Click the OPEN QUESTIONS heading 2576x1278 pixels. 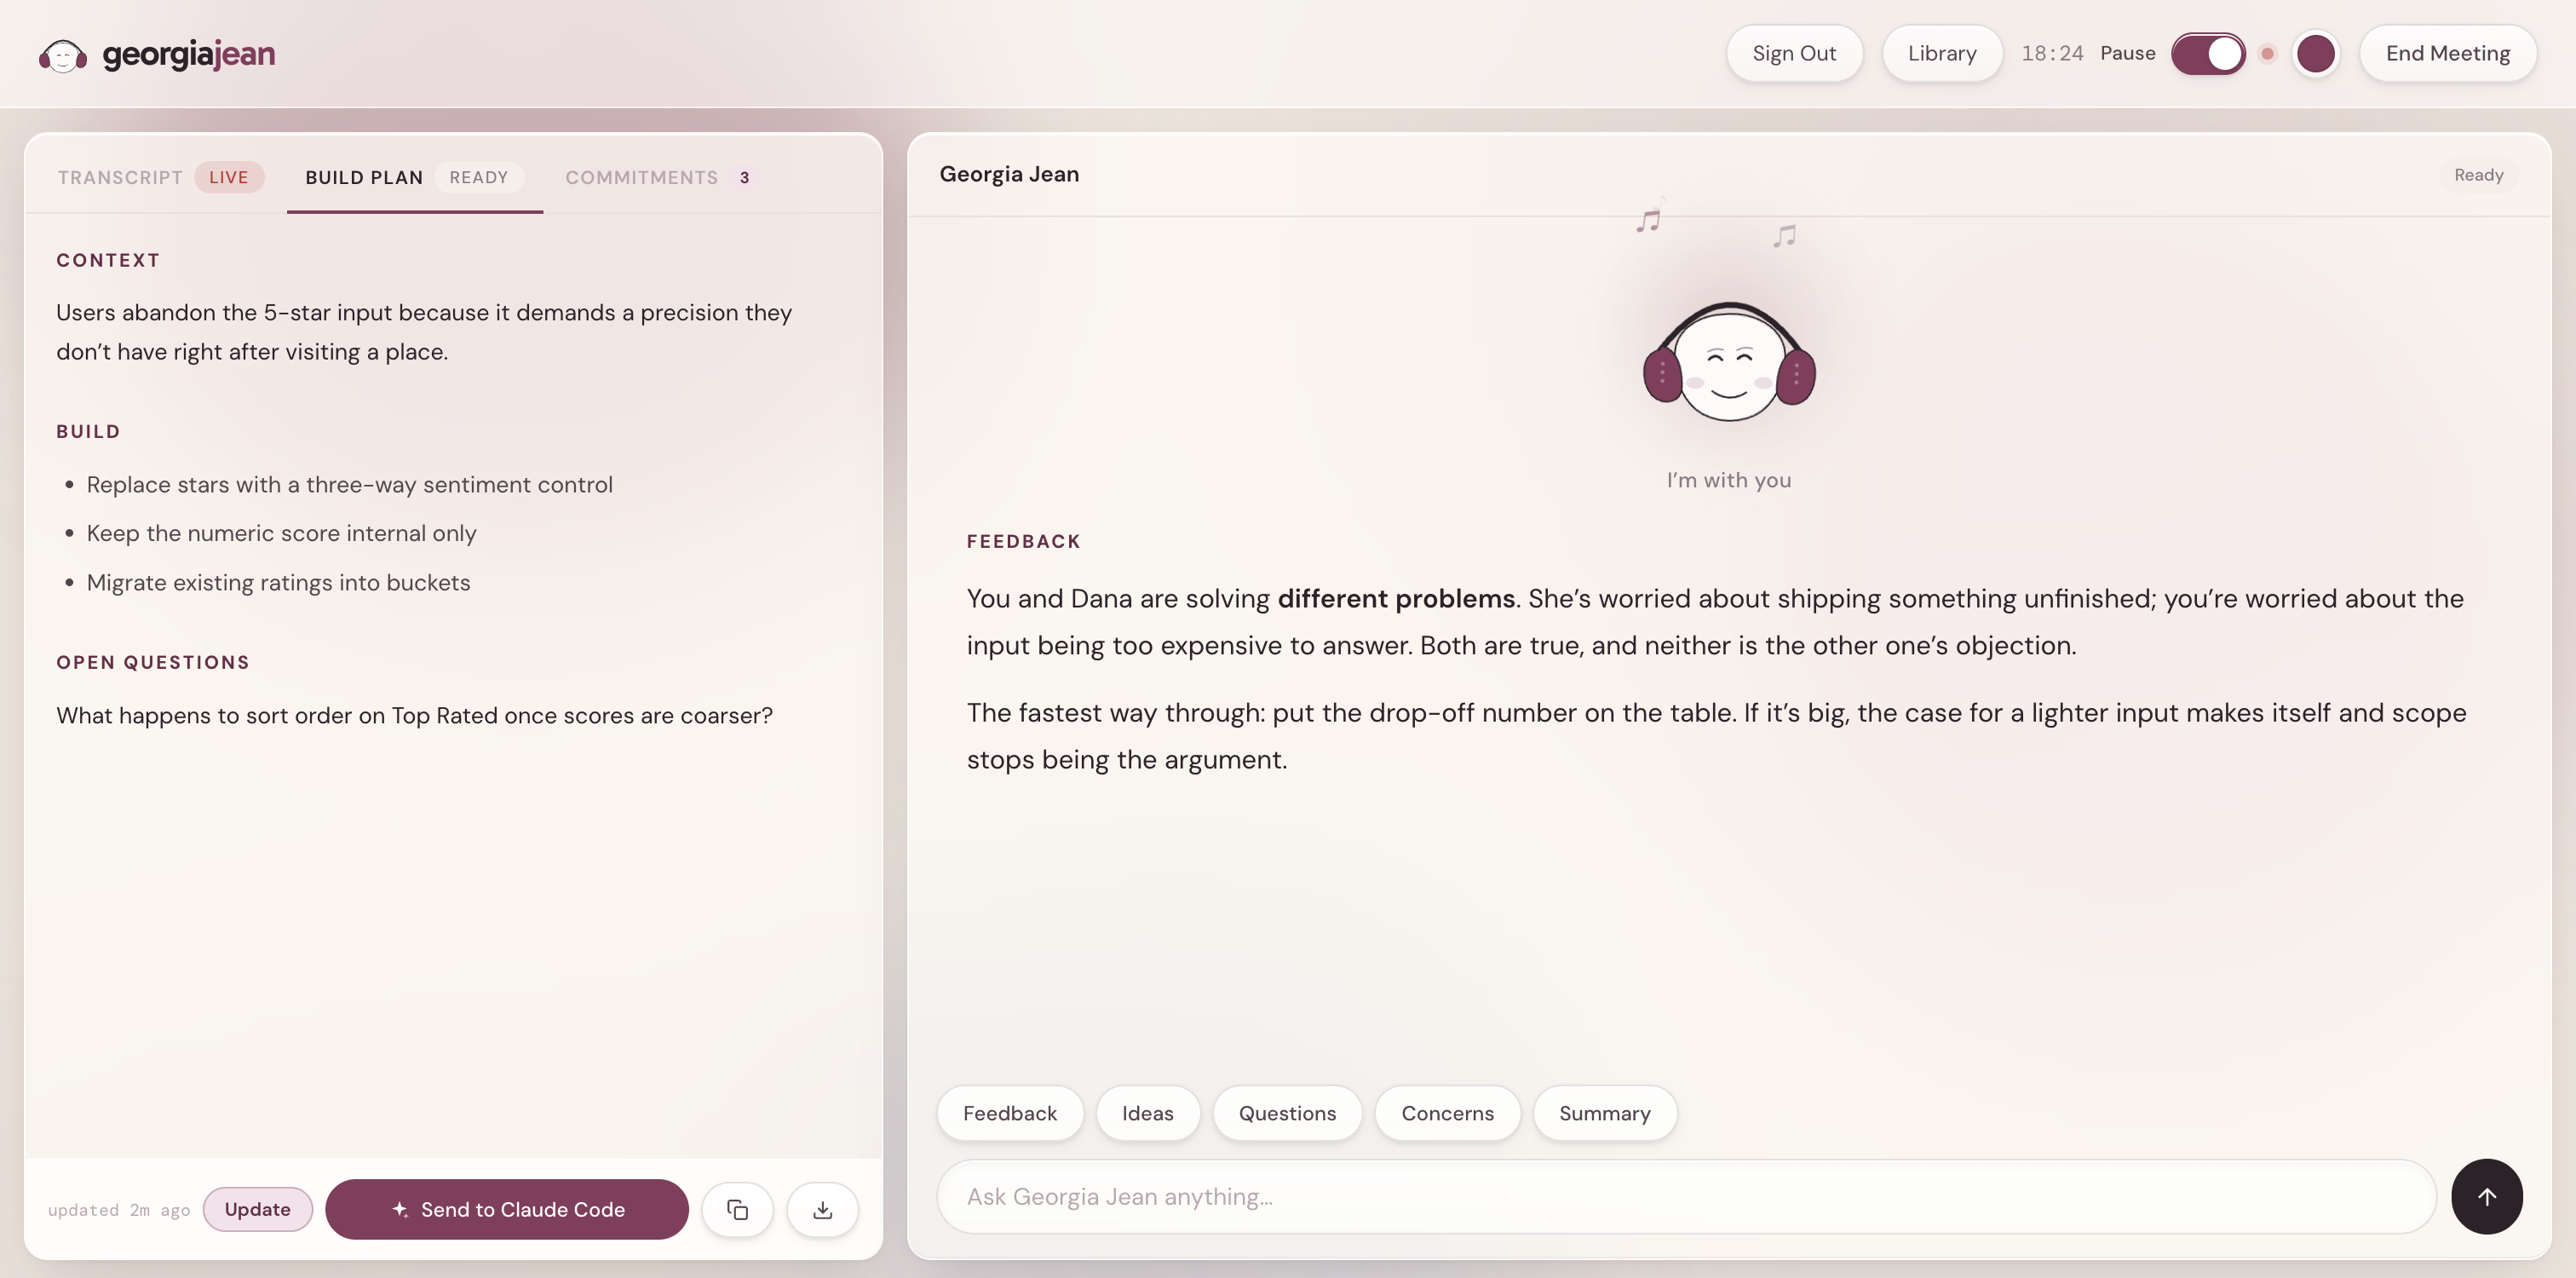(153, 662)
